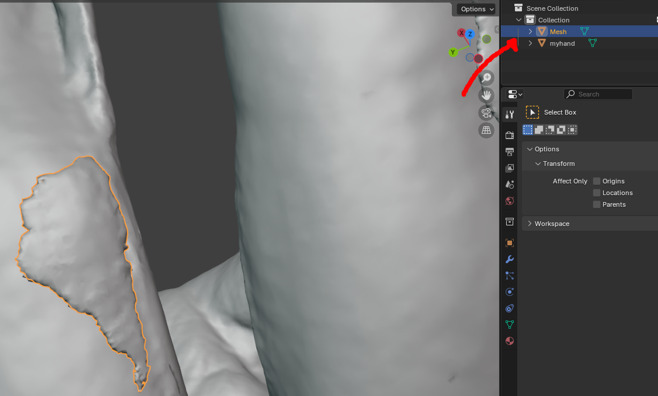Open the Modifiers wrench tab
This screenshot has width=658, height=396.
[x=509, y=259]
